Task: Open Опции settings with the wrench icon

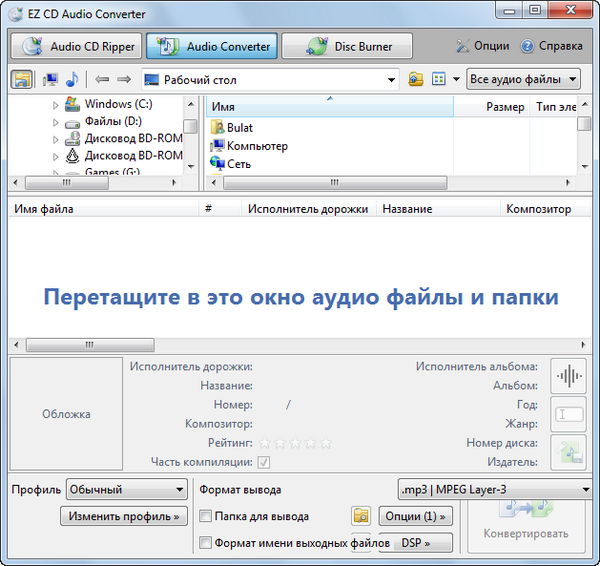Action: tap(482, 46)
